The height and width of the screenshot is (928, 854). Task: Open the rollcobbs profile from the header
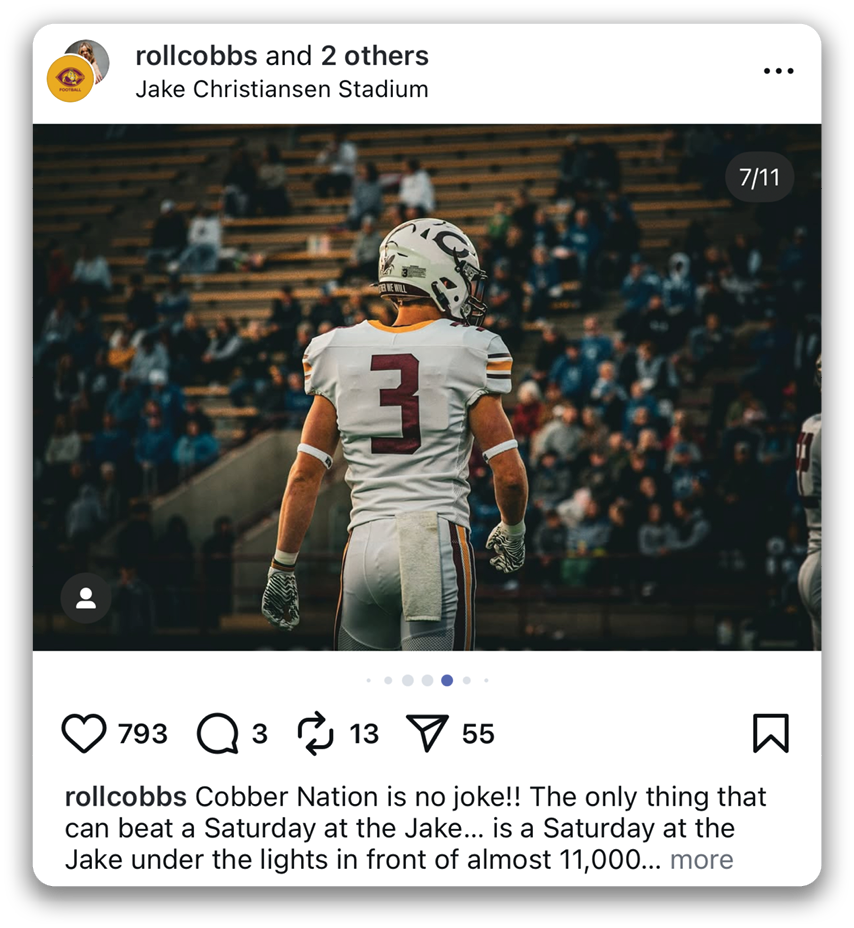click(196, 56)
